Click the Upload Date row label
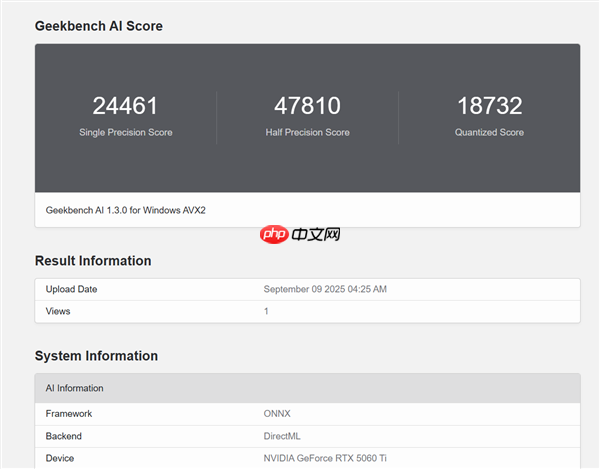Viewport: 600px width, 469px height. tap(71, 289)
